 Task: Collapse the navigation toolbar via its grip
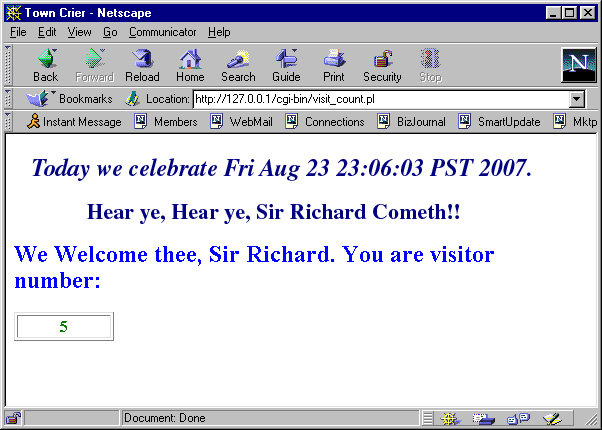tap(8, 65)
